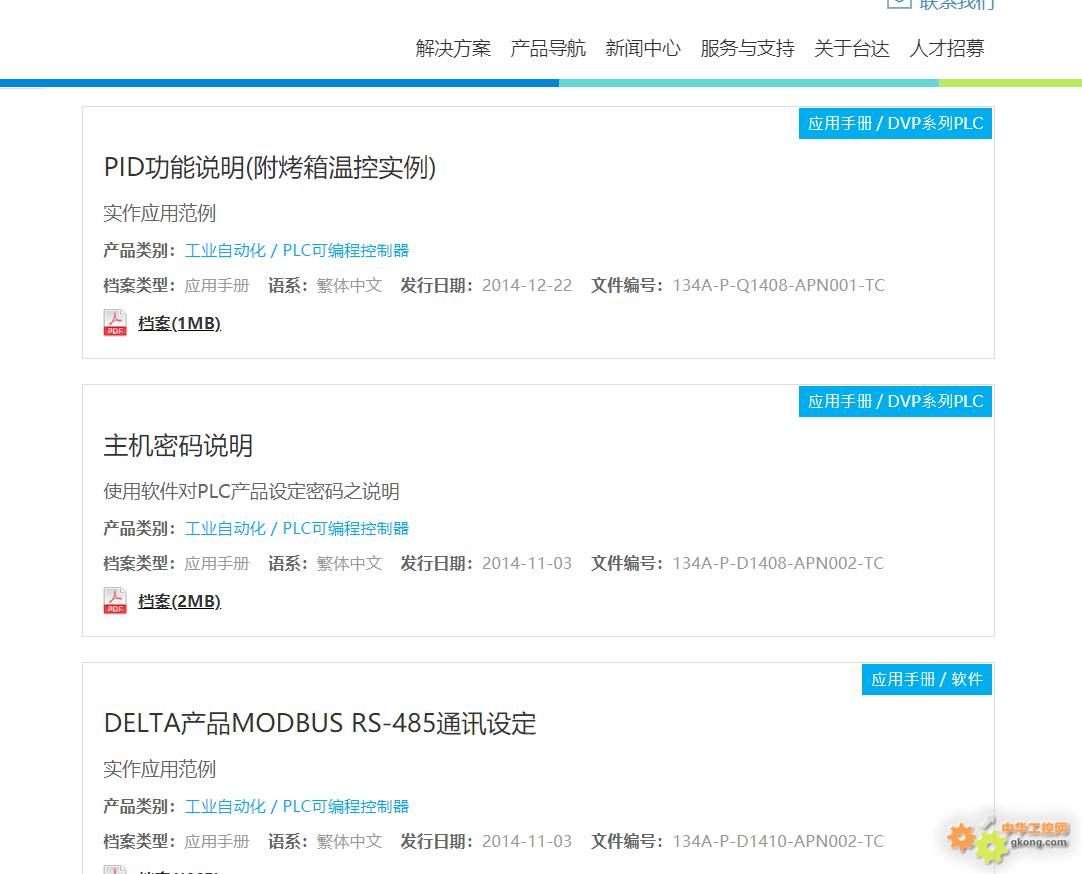1082x874 pixels.
Task: Click the 实作应用范例 subtitle under PID功能说明
Action: click(159, 213)
